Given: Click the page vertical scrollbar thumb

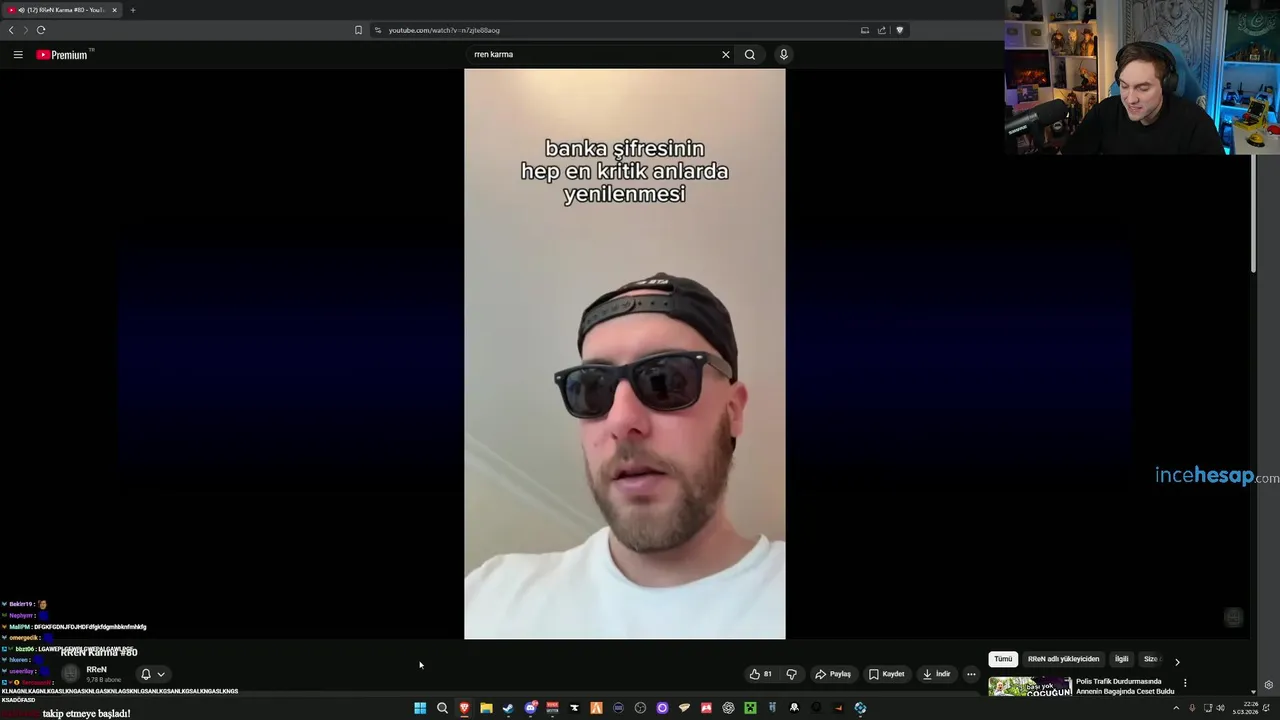Looking at the screenshot, I should tap(1254, 213).
